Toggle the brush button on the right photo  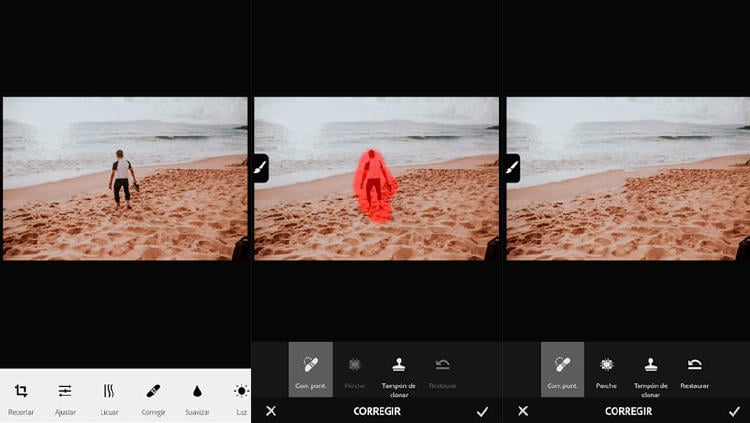512,168
